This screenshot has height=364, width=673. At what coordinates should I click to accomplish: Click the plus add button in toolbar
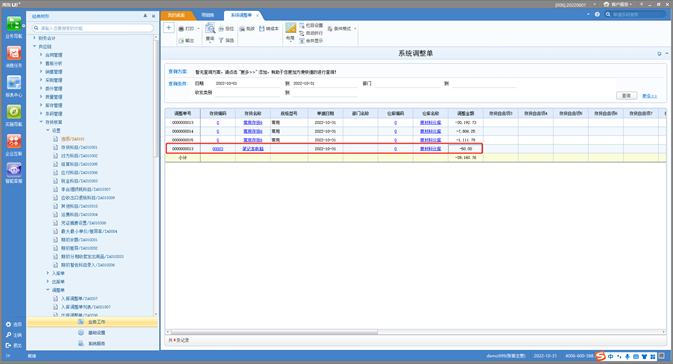169,28
